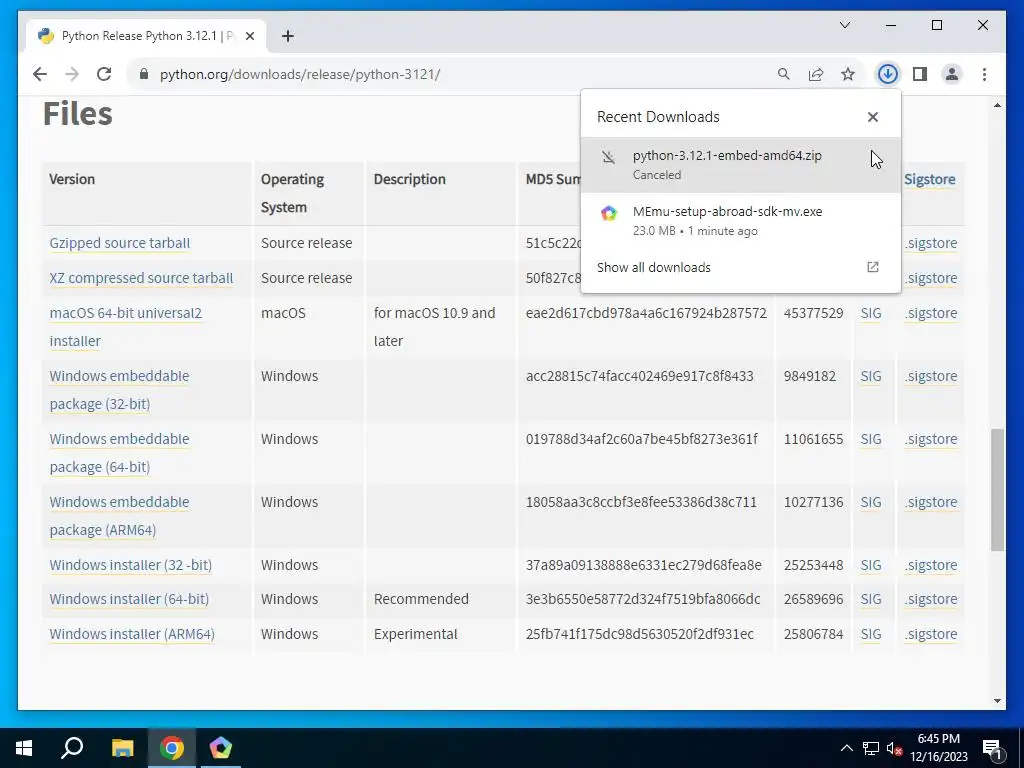Open network status tray icon
Image resolution: width=1024 pixels, height=768 pixels.
pos(871,748)
